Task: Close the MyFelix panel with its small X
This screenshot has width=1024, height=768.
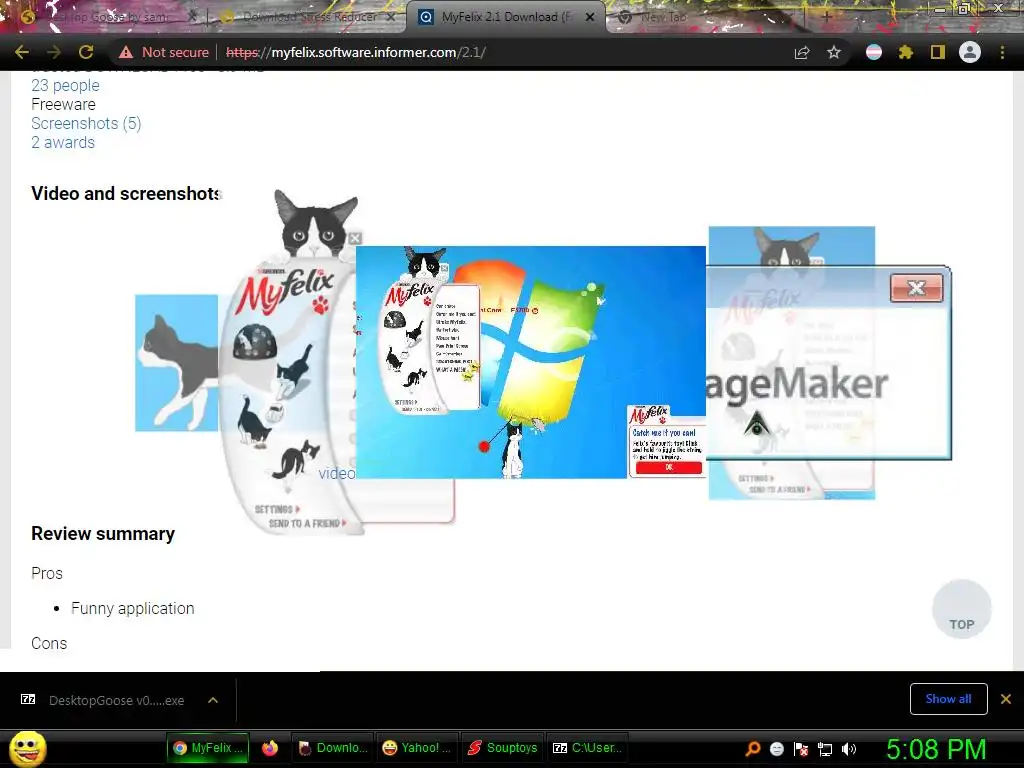Action: (355, 238)
